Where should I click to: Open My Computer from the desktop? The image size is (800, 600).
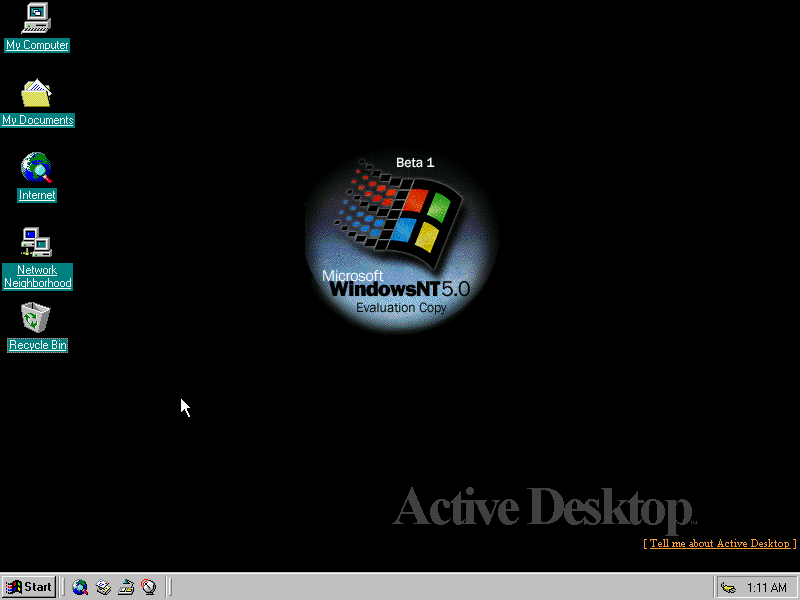37,18
